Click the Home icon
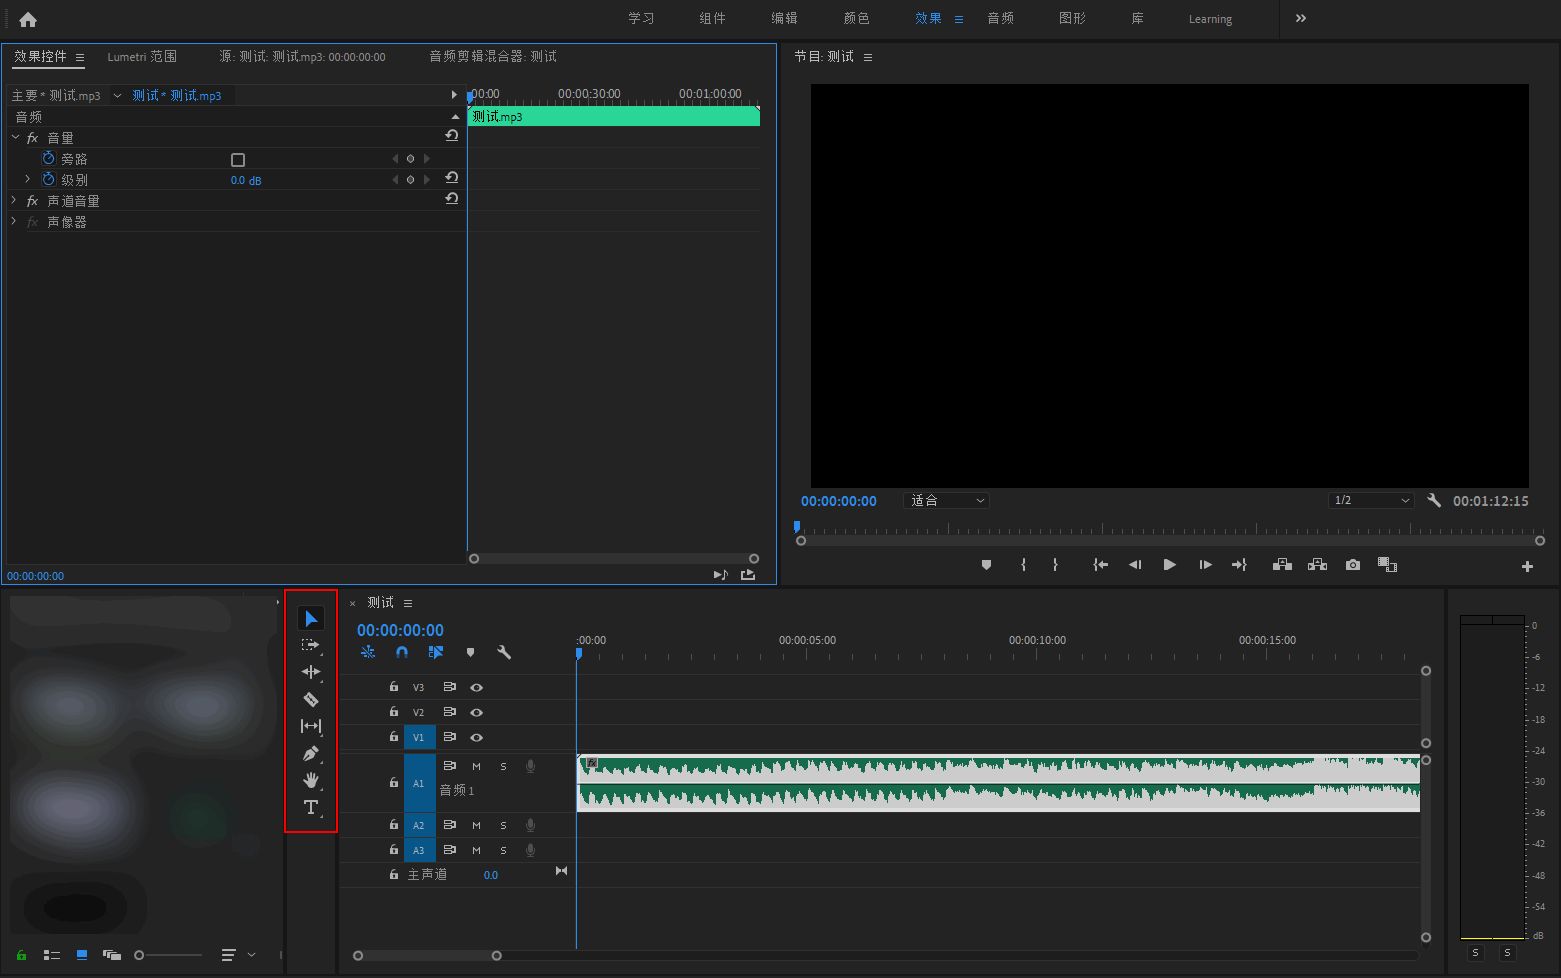 [28, 19]
